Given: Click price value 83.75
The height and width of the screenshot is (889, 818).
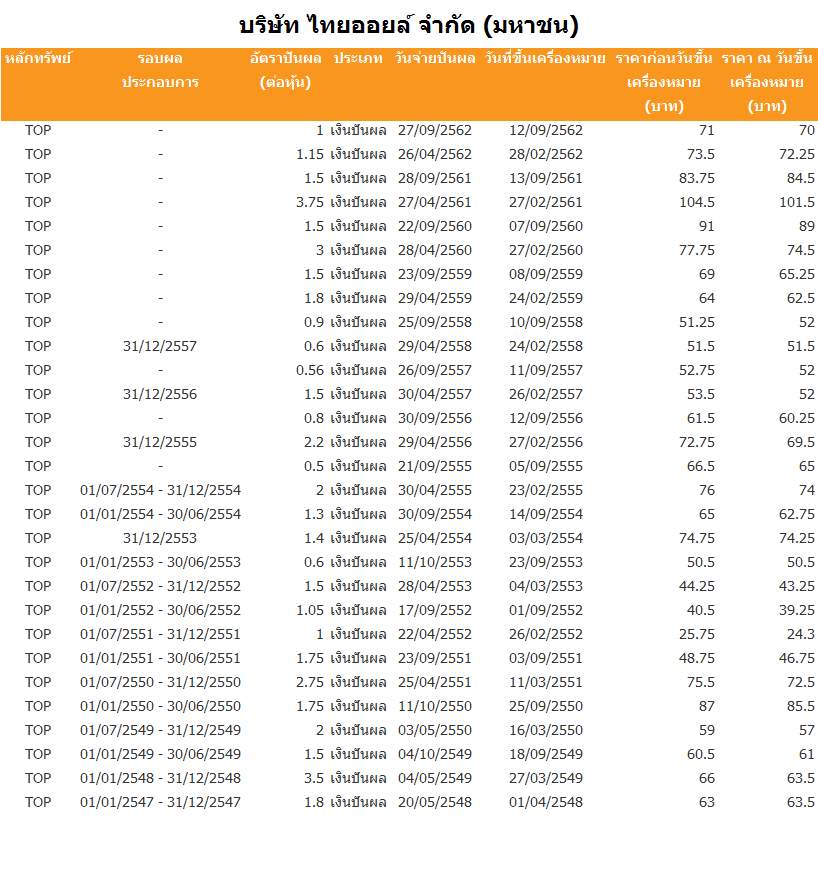Looking at the screenshot, I should point(697,178).
